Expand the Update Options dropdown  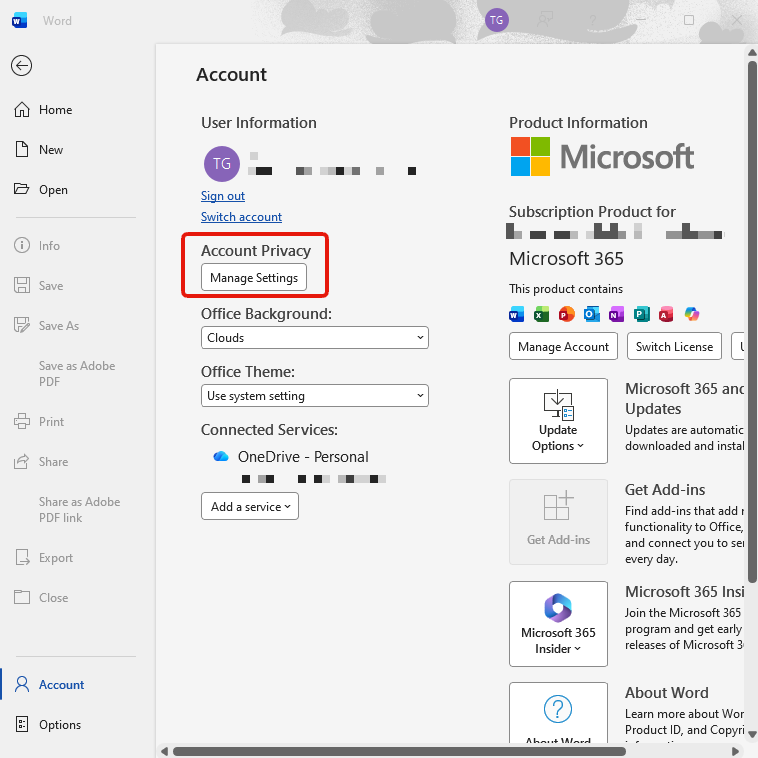tap(558, 421)
